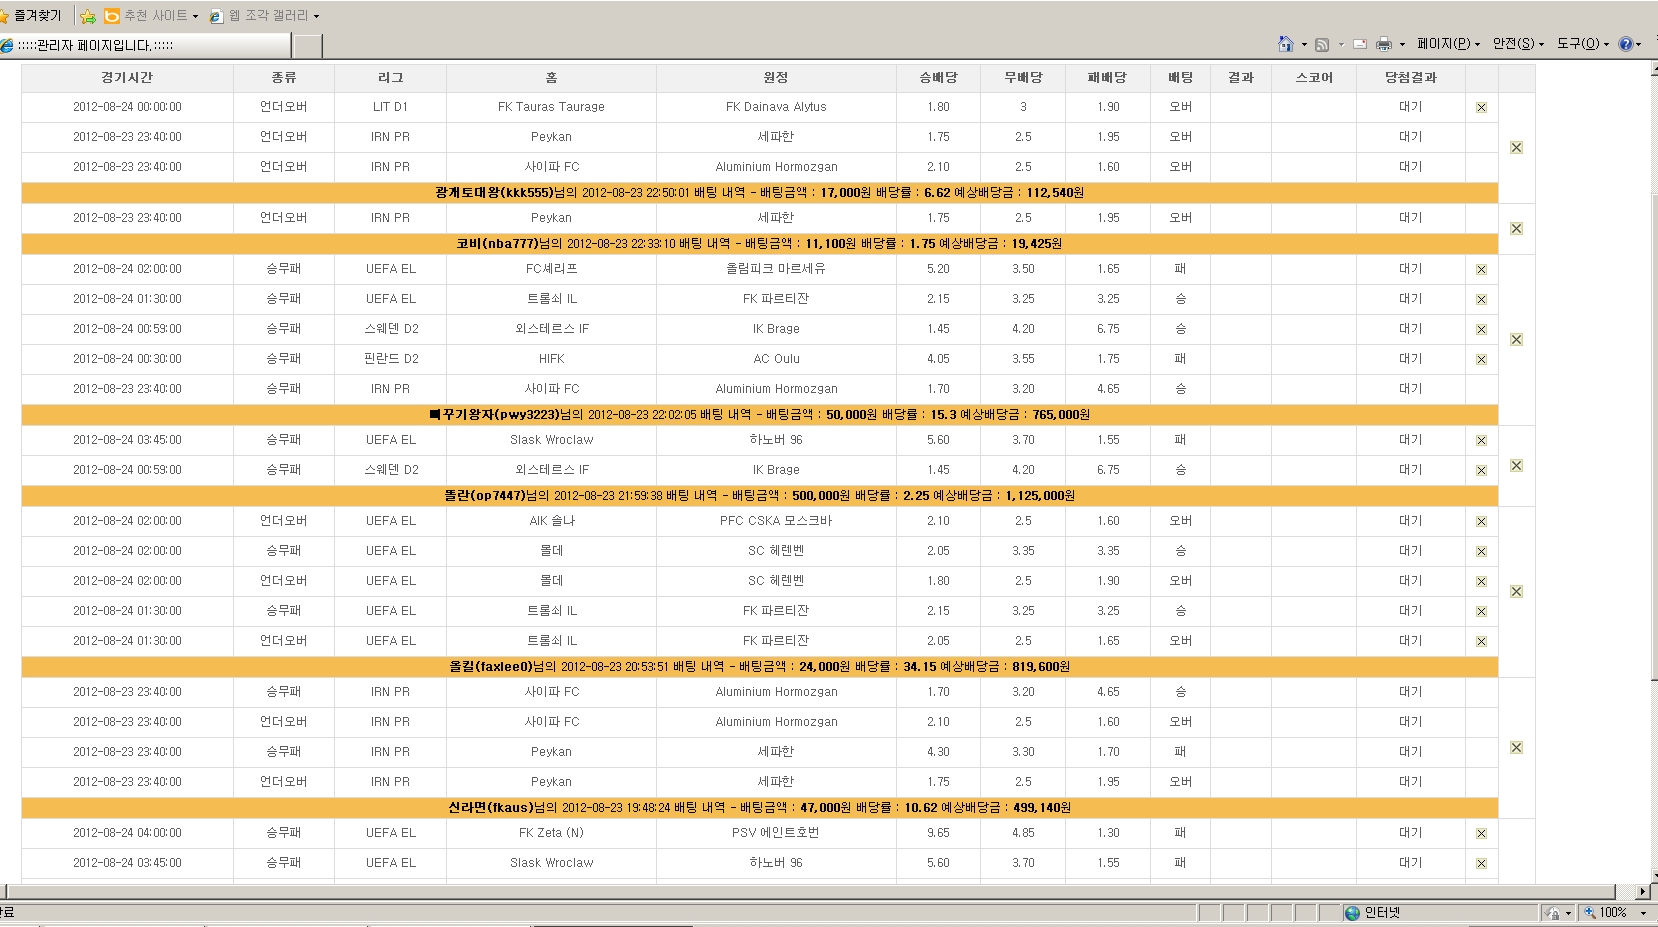Screen dimensions: 1658x927
Task: Expand the RSS feeds dropdown arrow
Action: tap(1341, 44)
